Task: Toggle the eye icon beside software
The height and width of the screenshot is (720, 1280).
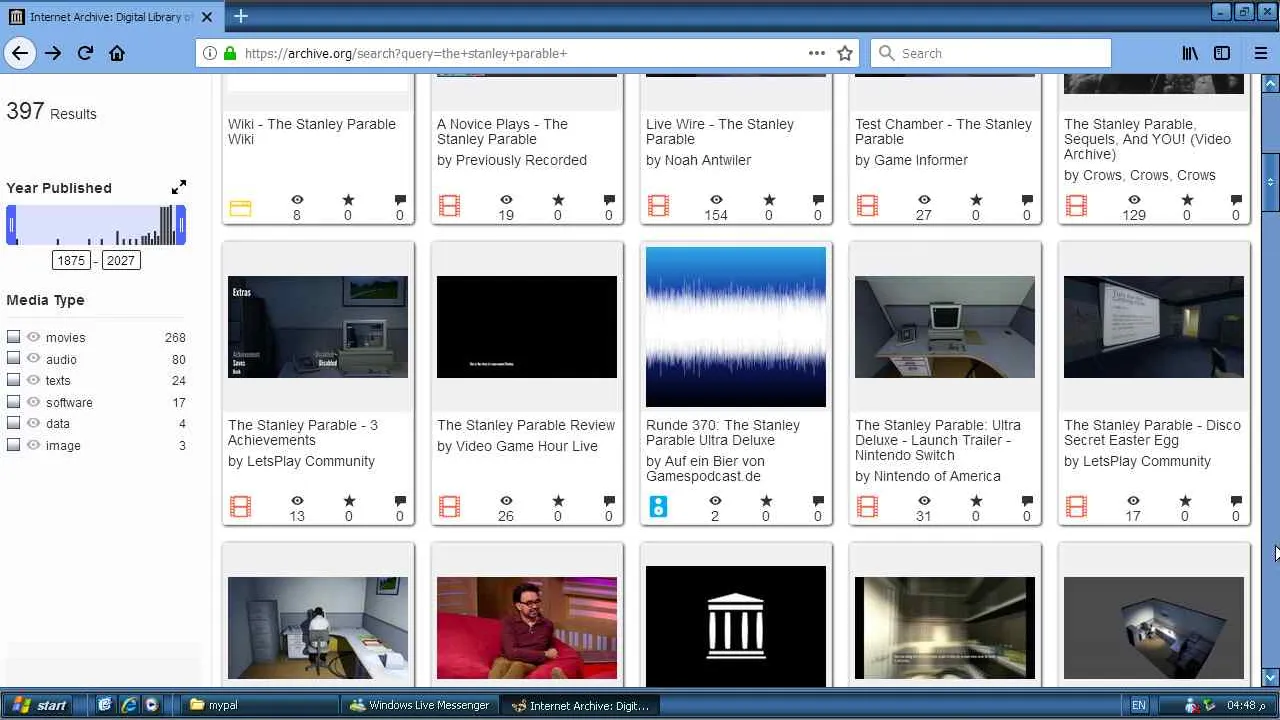Action: pos(33,402)
